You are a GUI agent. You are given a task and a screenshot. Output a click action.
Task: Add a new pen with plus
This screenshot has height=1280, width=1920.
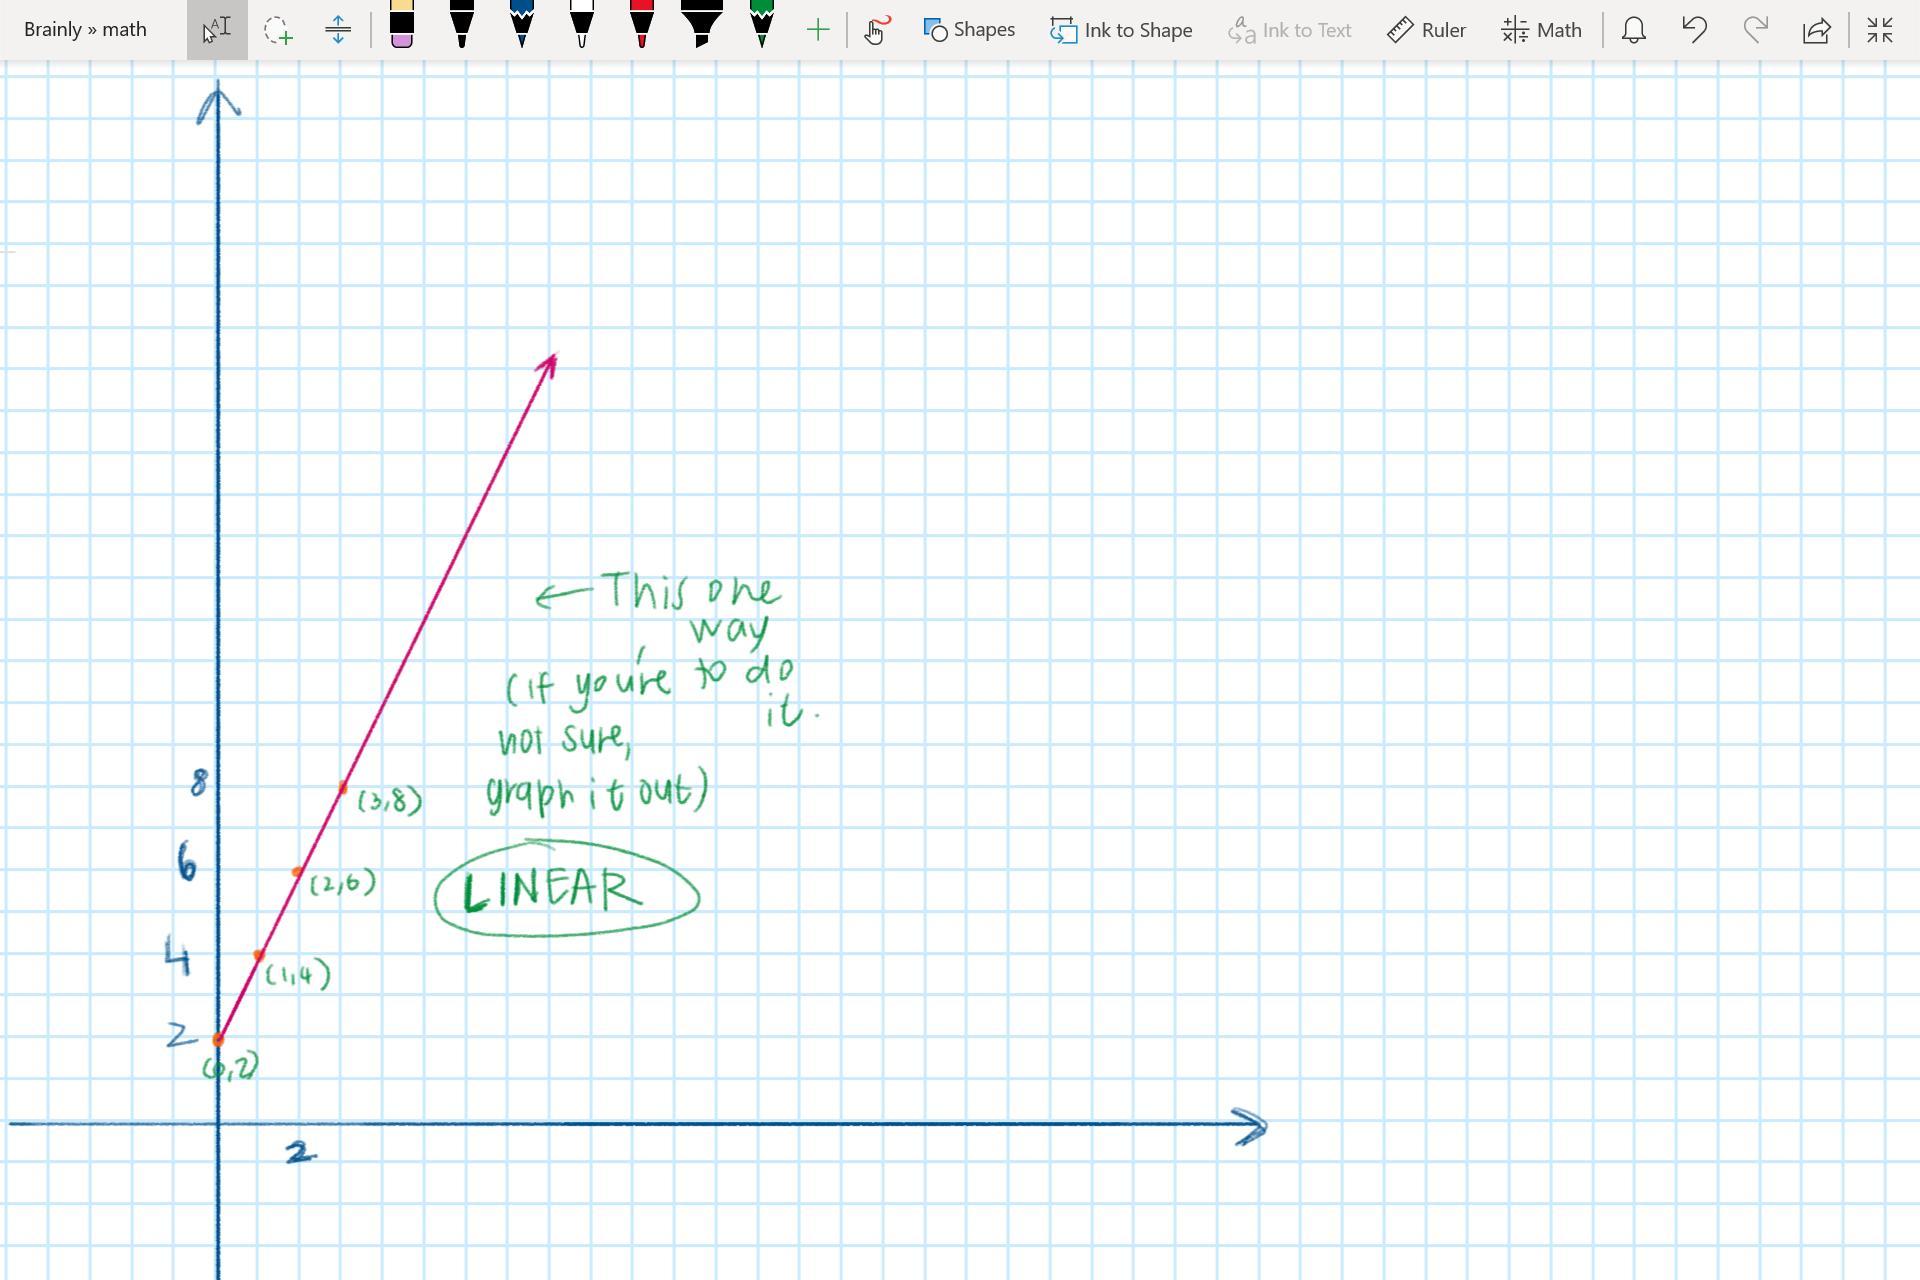tap(818, 30)
